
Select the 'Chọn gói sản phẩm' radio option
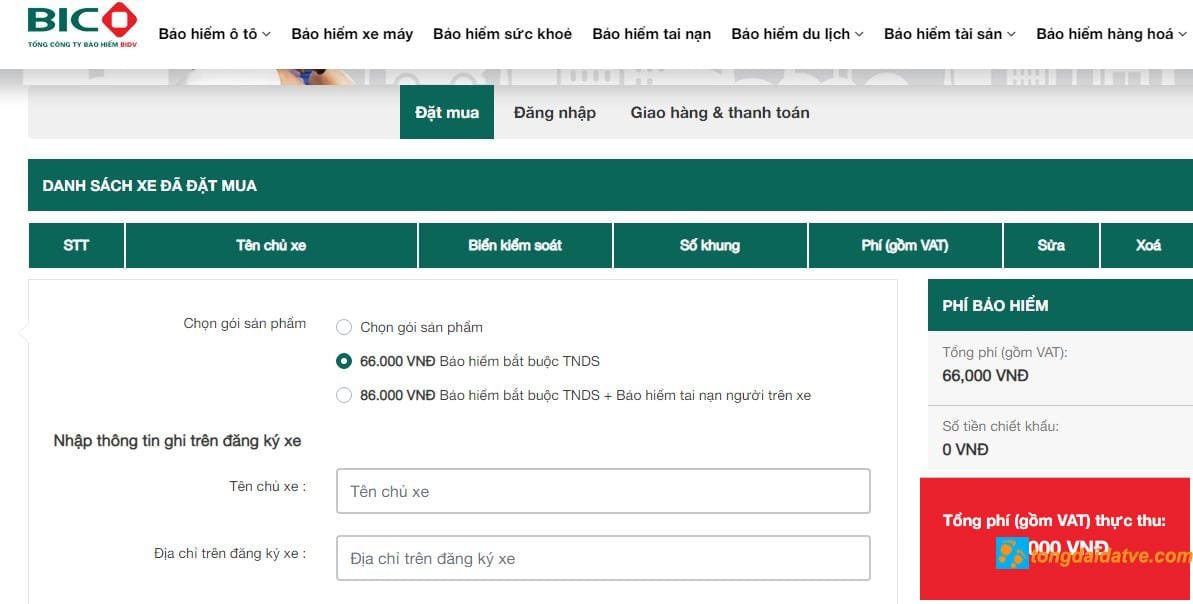tap(344, 327)
